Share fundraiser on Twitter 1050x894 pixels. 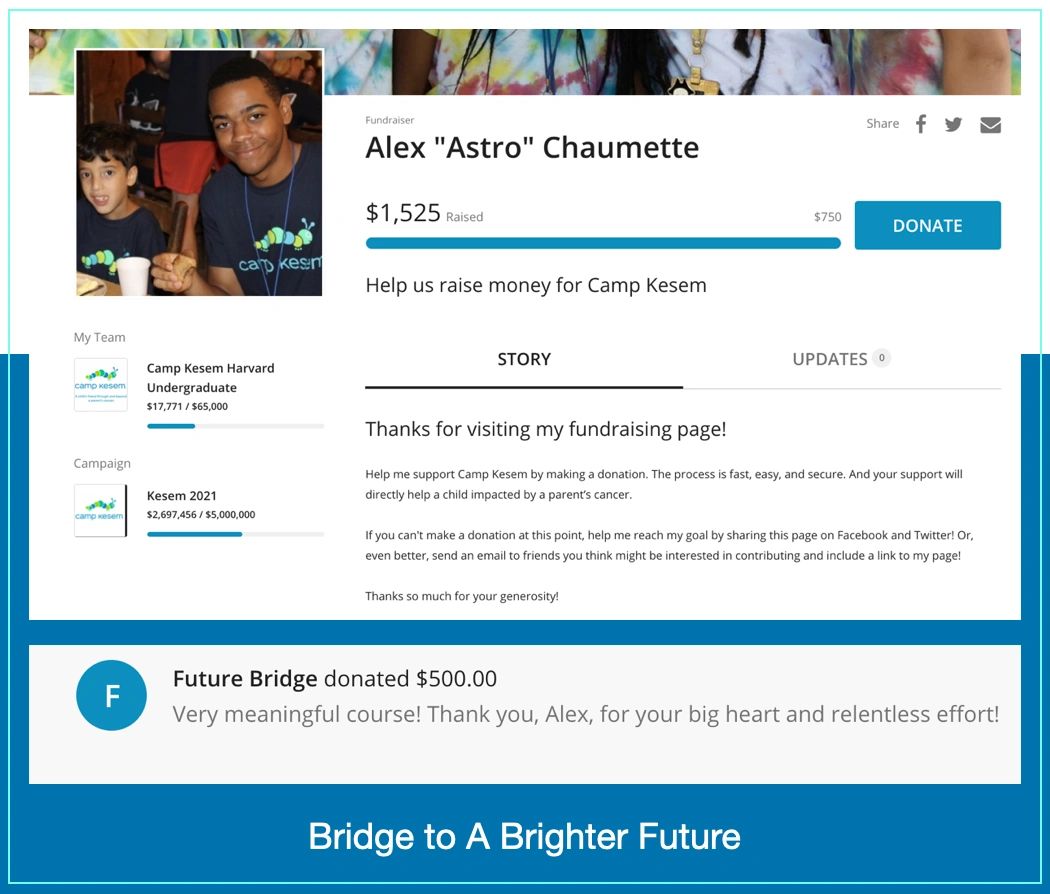click(953, 124)
